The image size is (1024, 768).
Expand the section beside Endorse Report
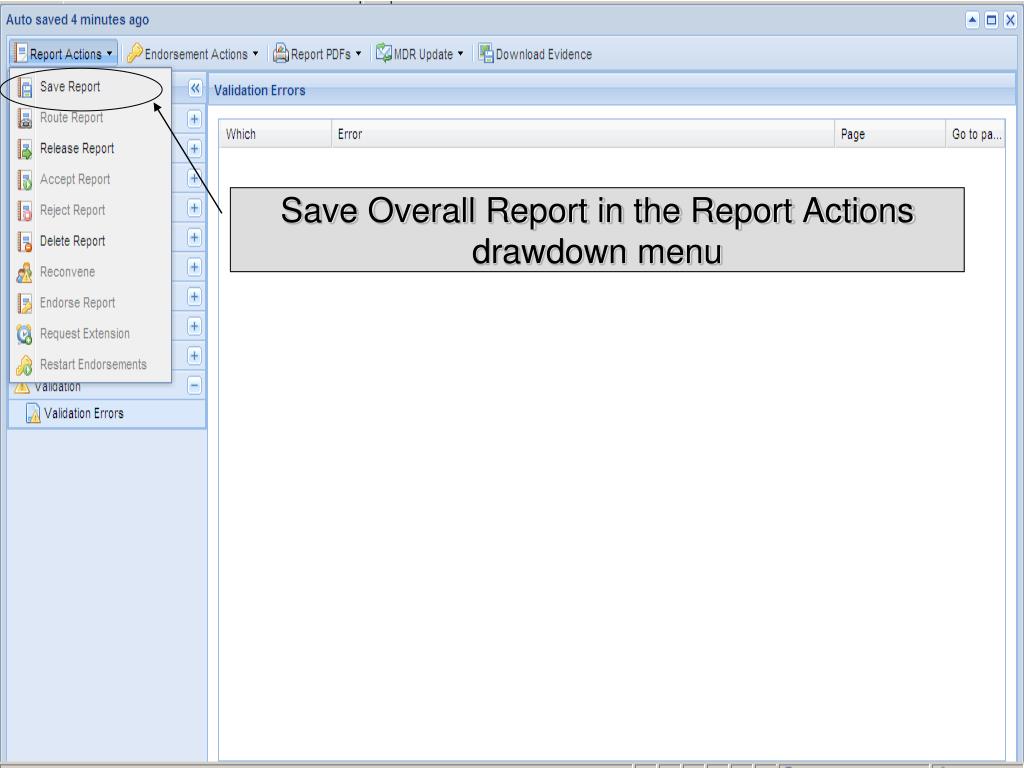coord(195,296)
